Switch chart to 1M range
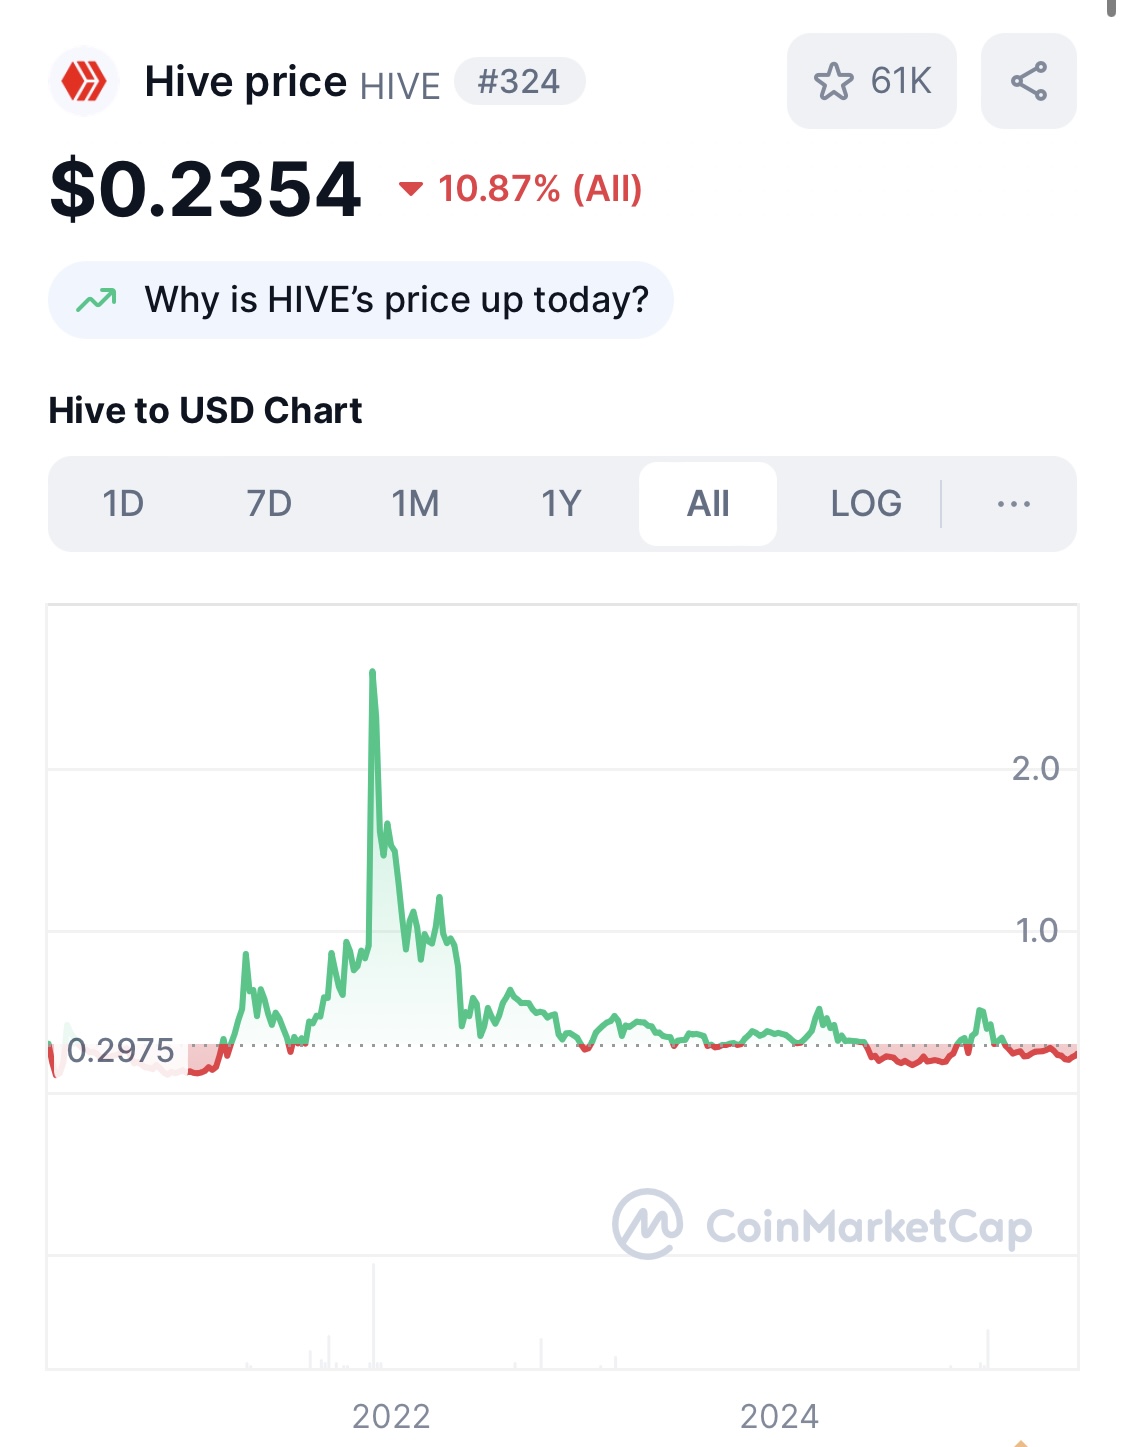 [x=415, y=504]
